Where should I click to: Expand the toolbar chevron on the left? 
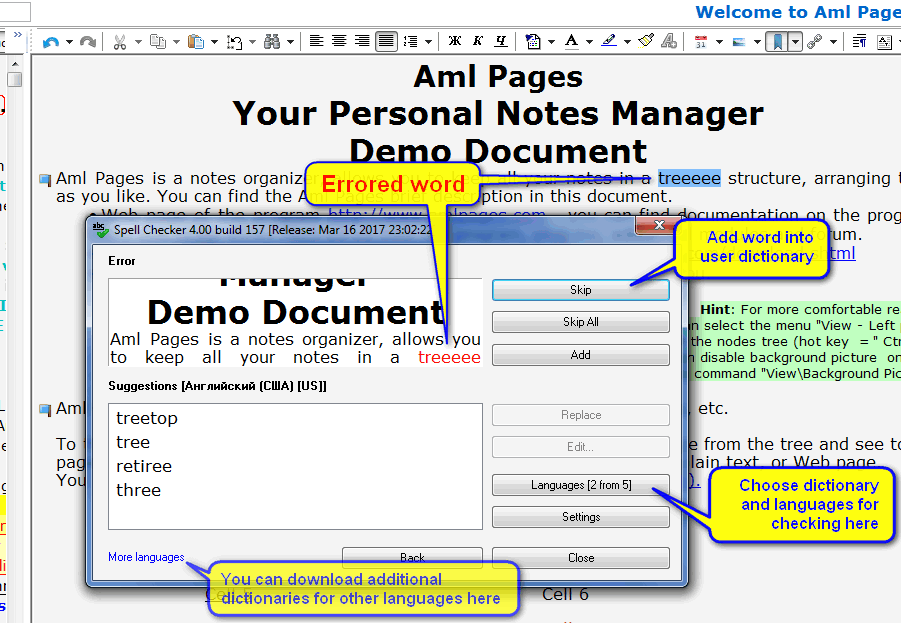tap(18, 34)
